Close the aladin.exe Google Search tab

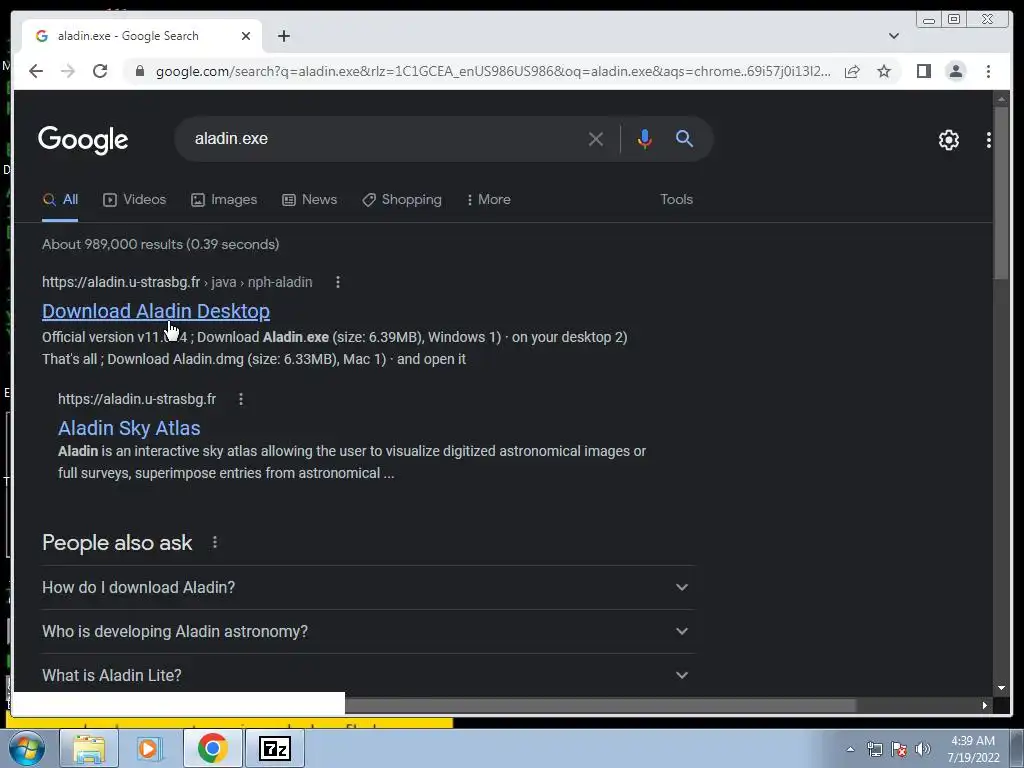[x=246, y=36]
